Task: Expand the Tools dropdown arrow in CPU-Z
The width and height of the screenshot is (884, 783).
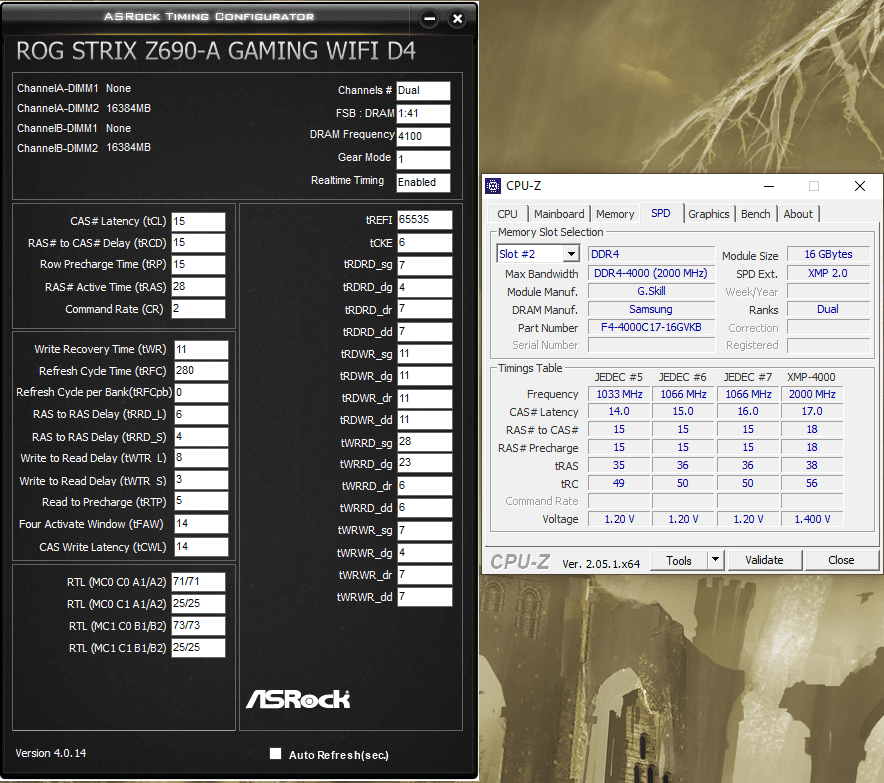Action: [x=715, y=560]
